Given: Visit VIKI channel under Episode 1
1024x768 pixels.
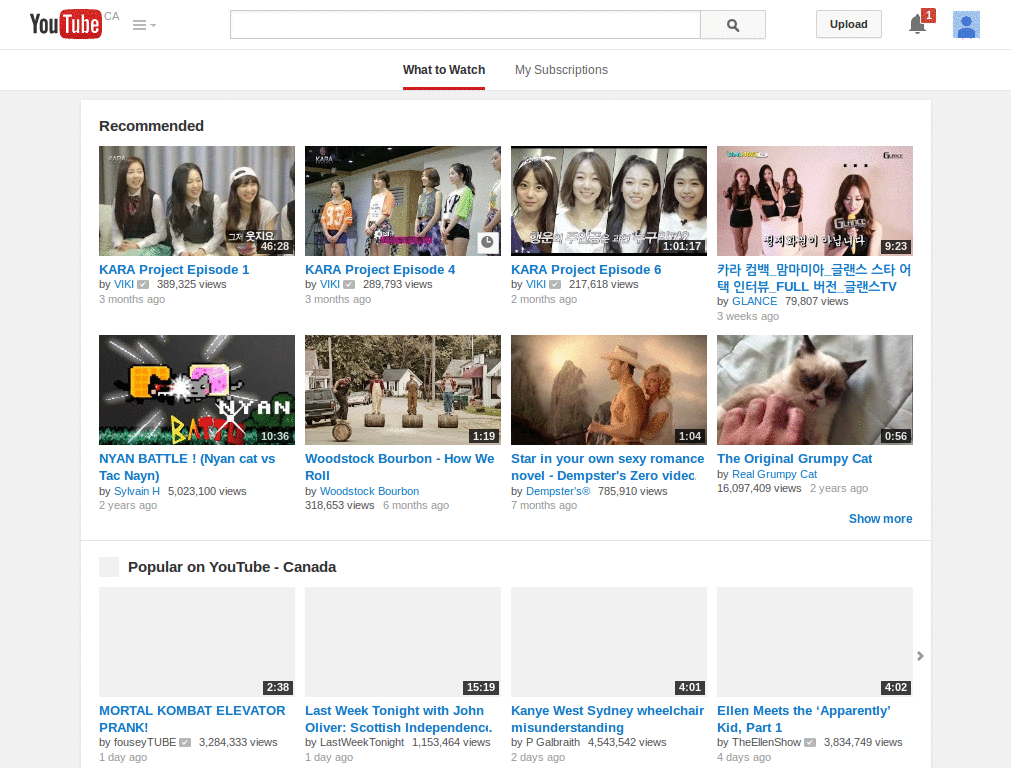Looking at the screenshot, I should pyautogui.click(x=123, y=285).
